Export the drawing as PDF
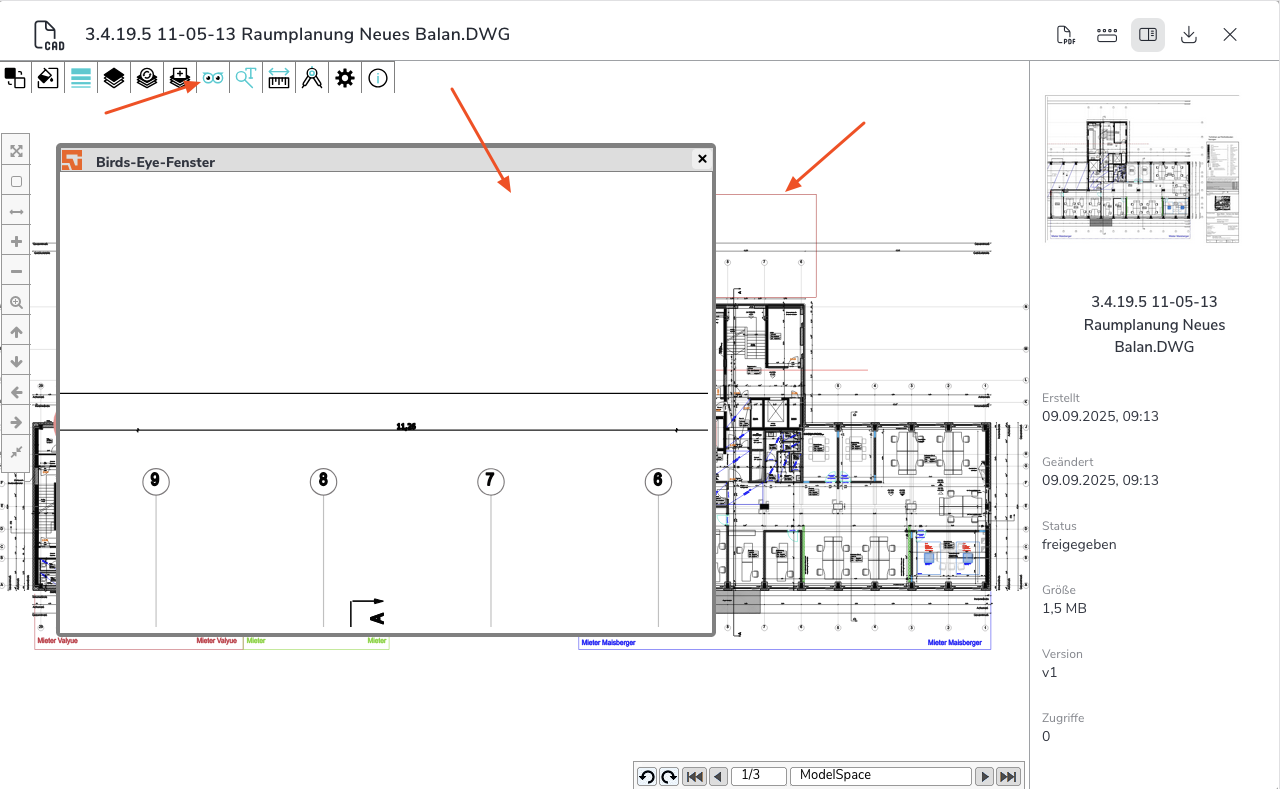The width and height of the screenshot is (1280, 789). pos(1066,35)
